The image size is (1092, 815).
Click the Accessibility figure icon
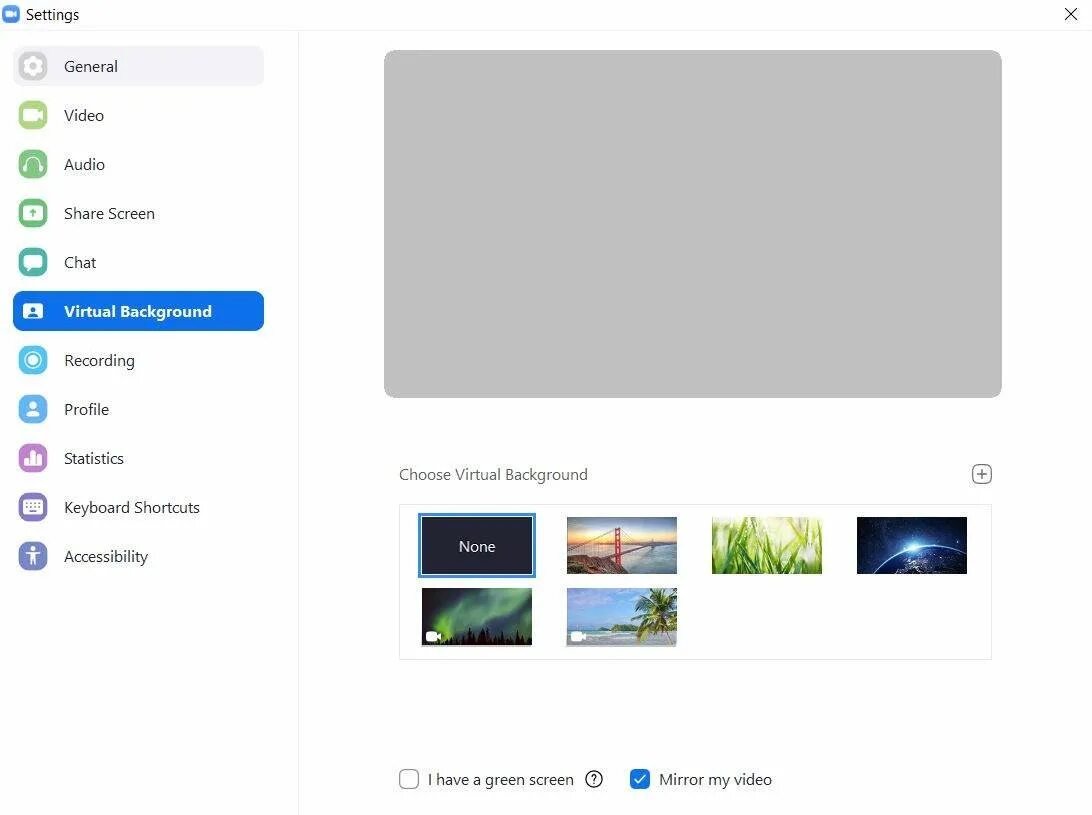[33, 556]
